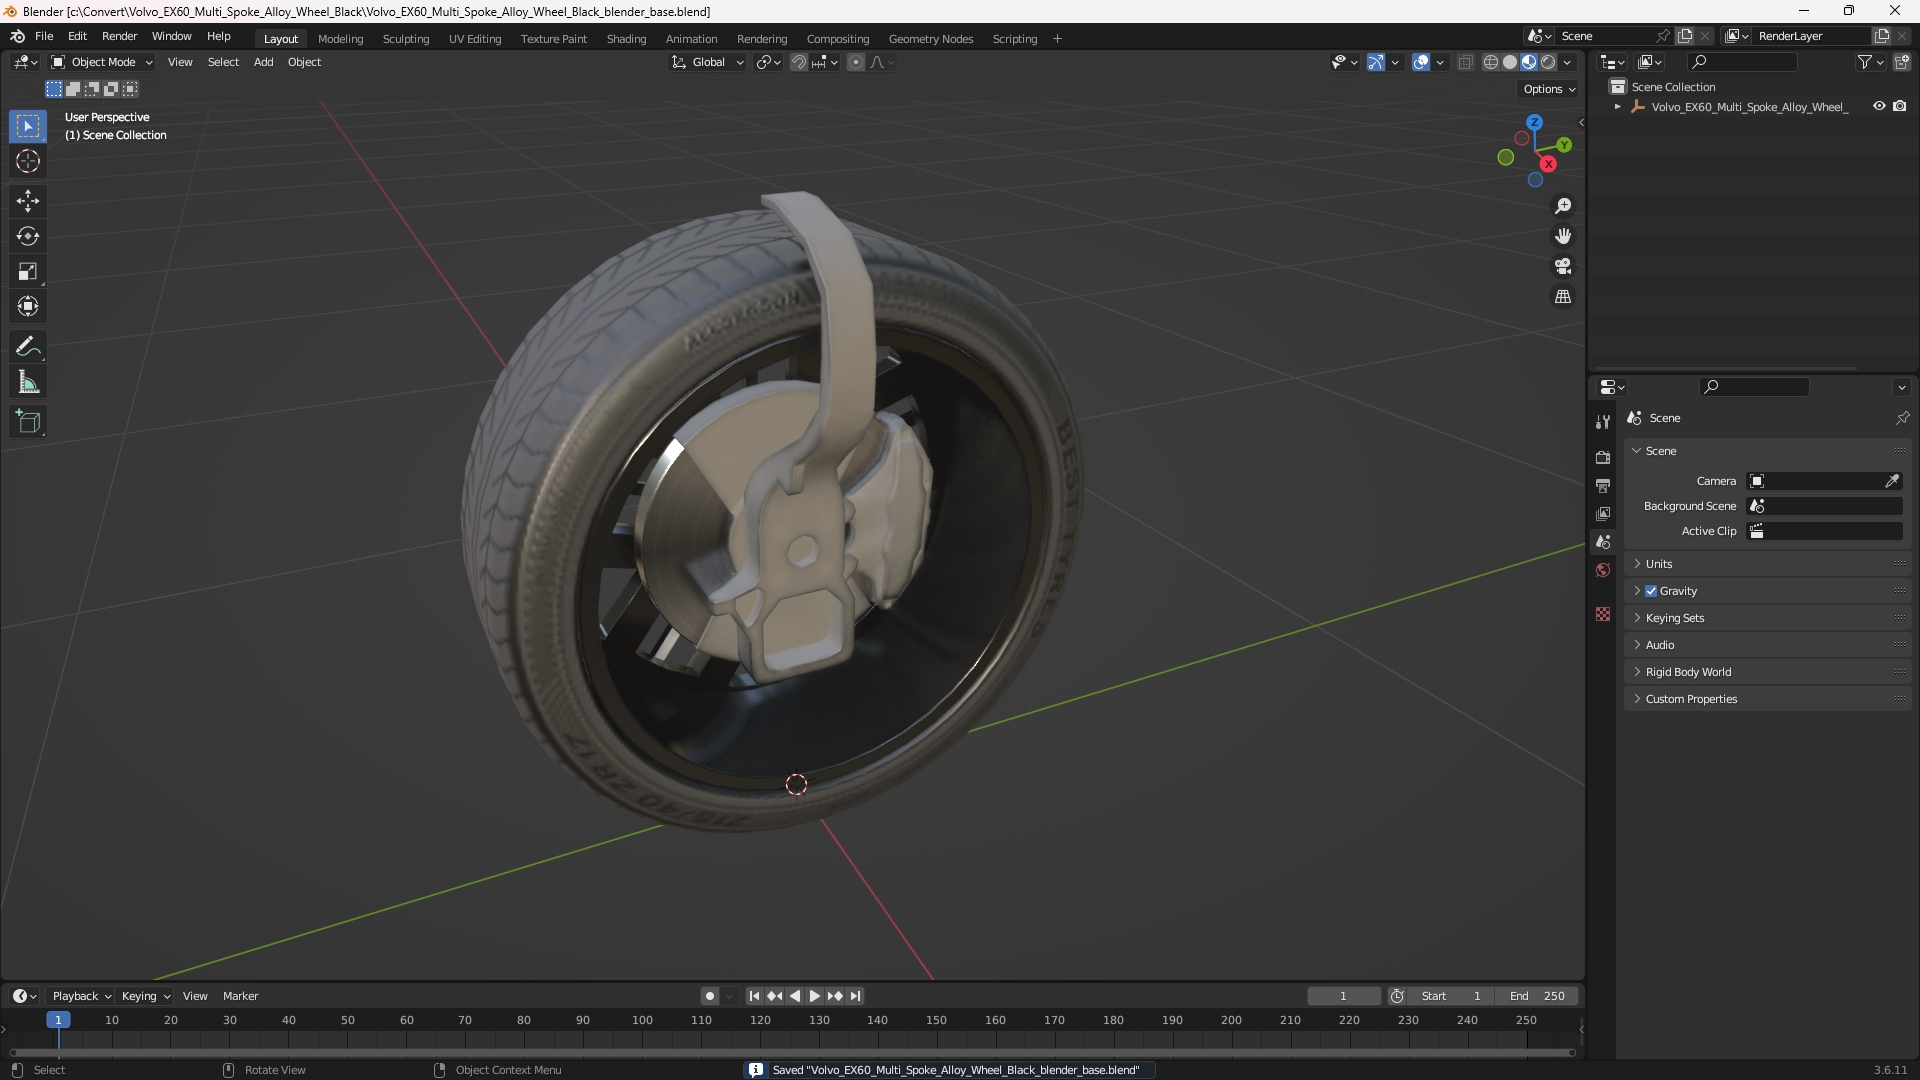Expand the Keying Sets panel

coord(1768,618)
